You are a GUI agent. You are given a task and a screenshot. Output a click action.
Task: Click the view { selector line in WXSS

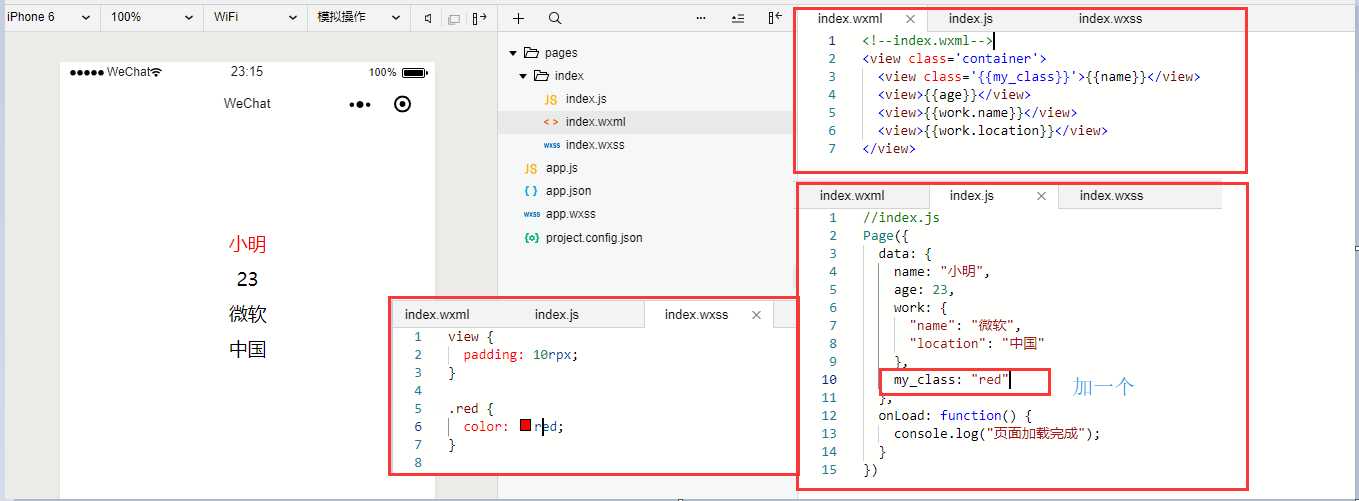(471, 337)
